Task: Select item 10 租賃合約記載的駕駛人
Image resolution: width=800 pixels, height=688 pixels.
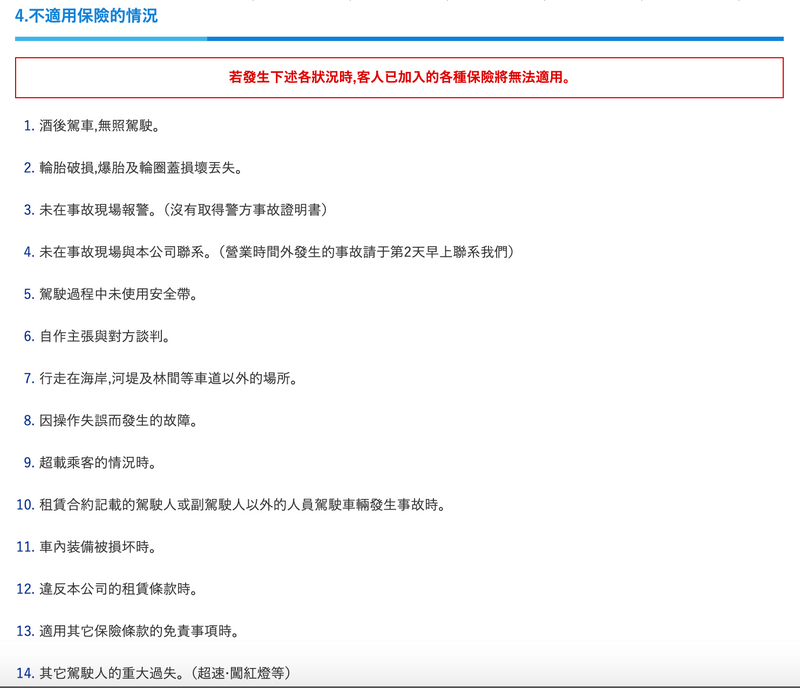Action: click(x=243, y=505)
